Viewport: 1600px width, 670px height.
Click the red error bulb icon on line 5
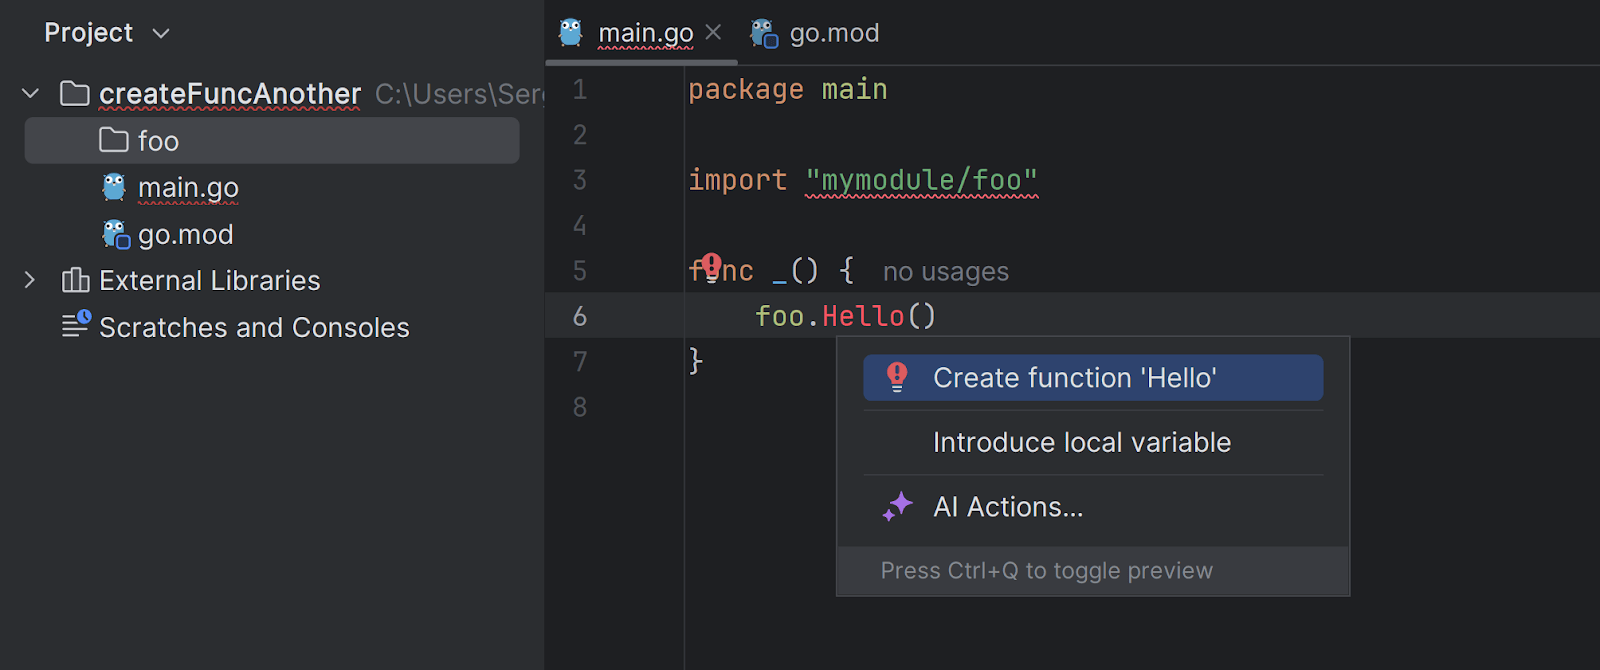(711, 266)
